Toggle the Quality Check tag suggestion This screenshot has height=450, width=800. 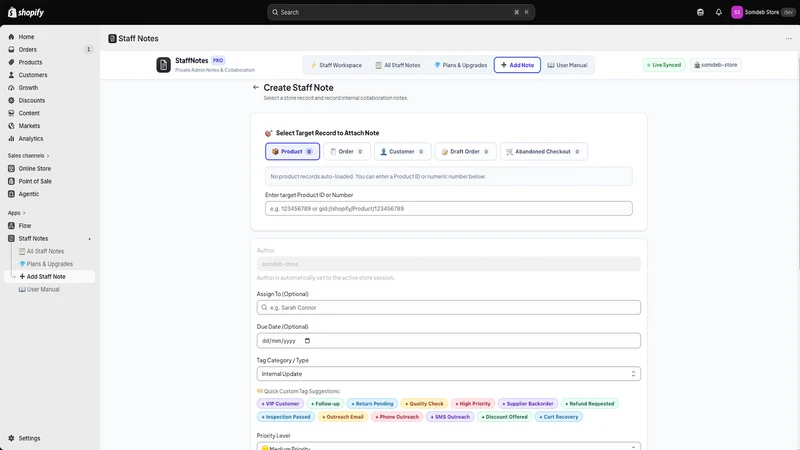pos(424,404)
